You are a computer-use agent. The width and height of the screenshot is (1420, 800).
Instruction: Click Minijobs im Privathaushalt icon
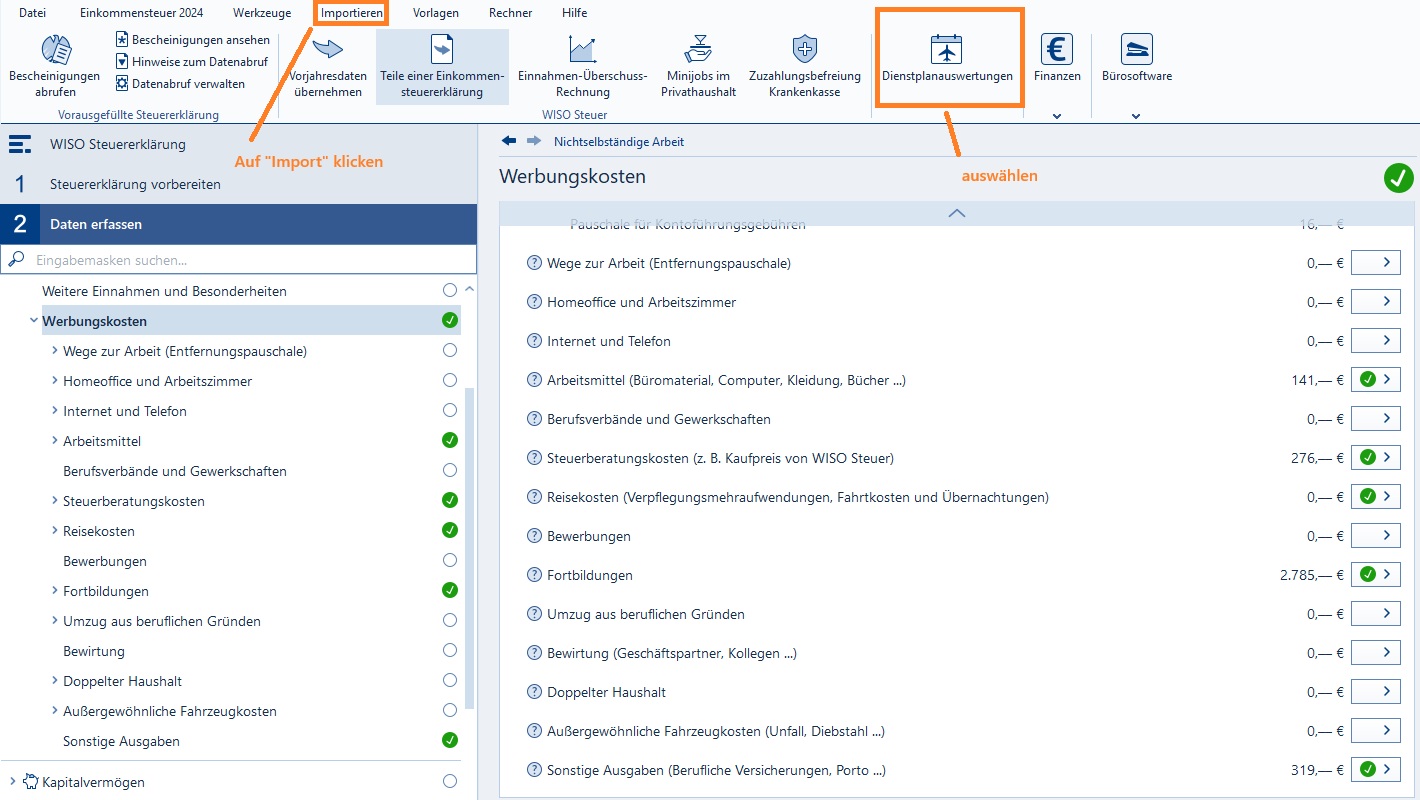[698, 49]
